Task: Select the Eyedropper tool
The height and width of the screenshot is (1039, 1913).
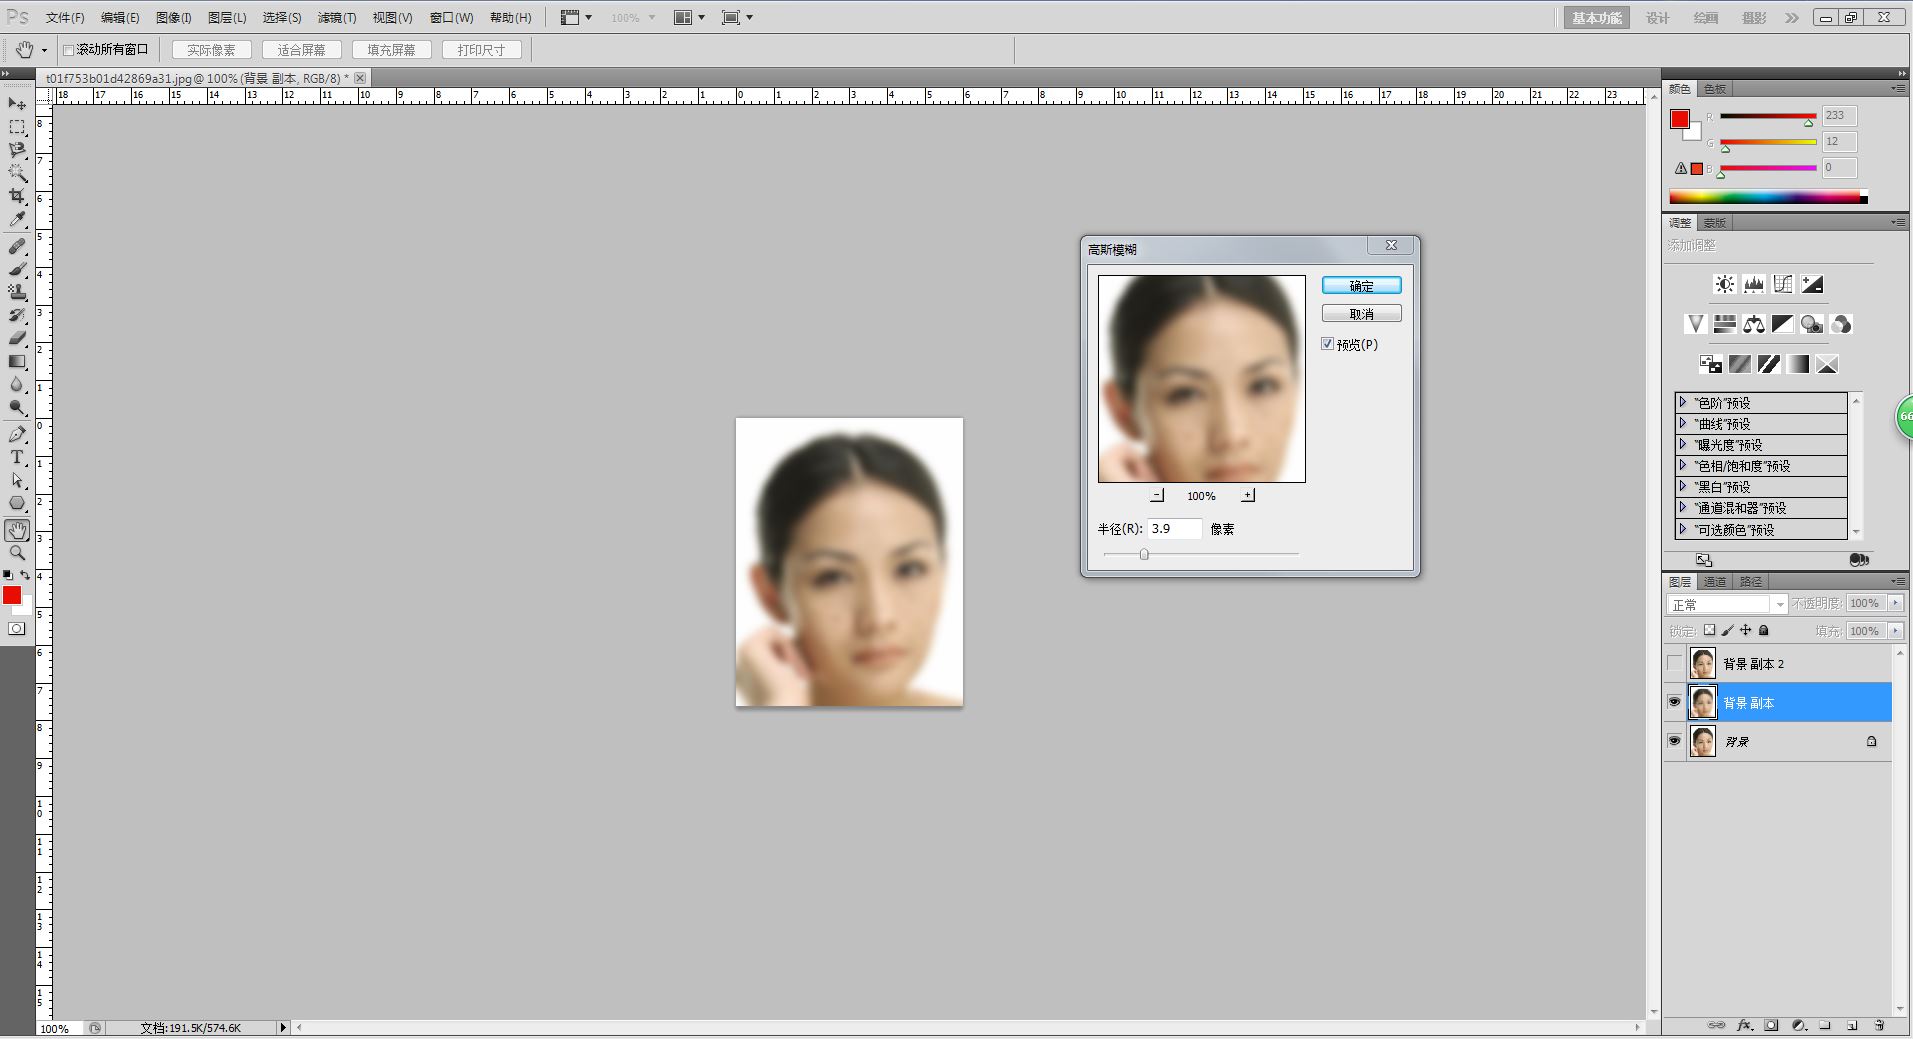Action: (17, 220)
